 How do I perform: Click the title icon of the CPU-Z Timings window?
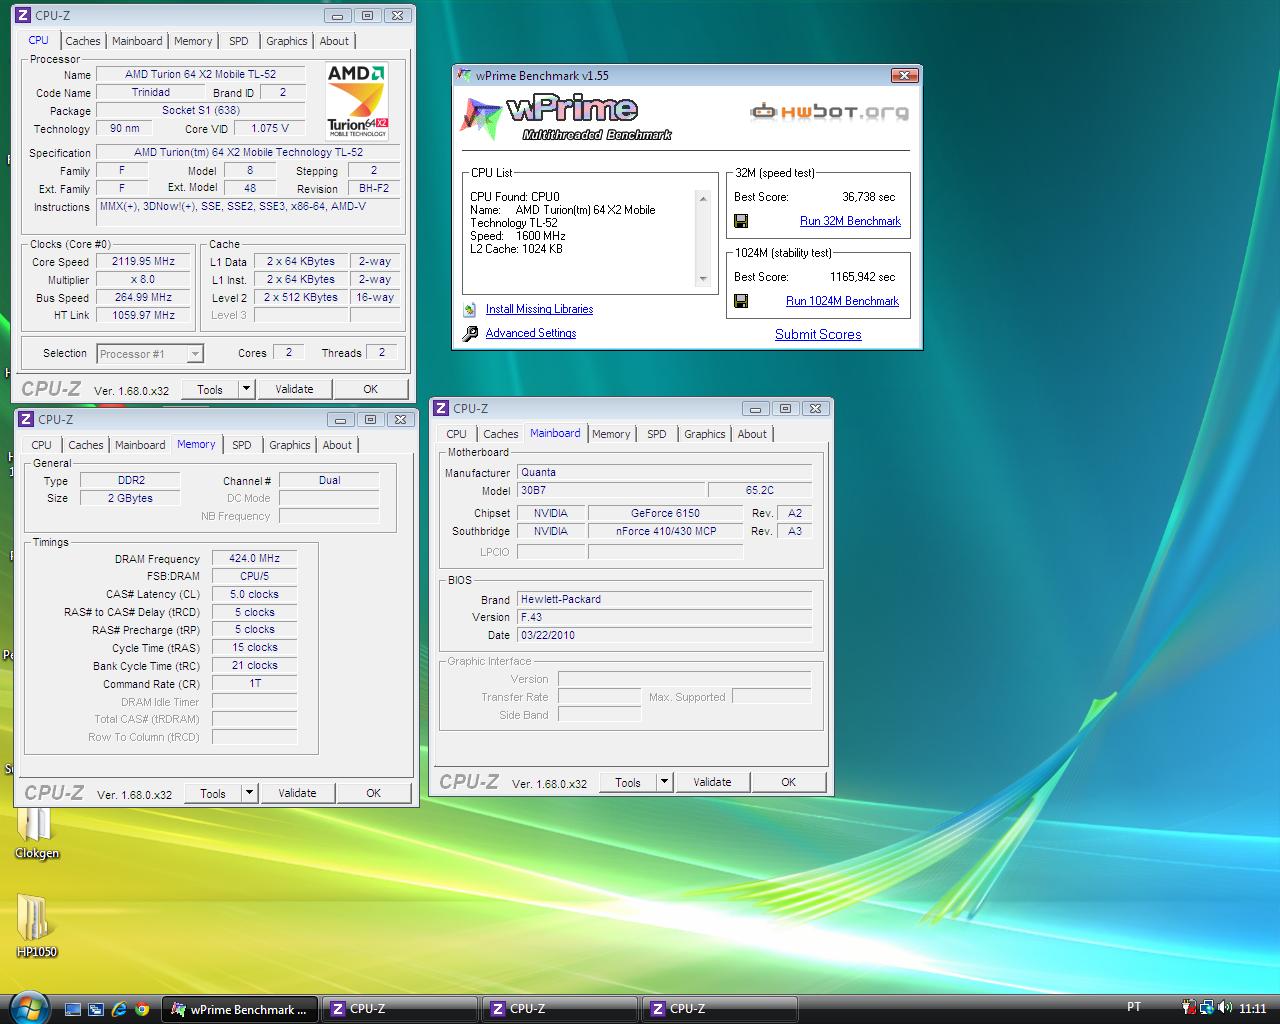pos(26,419)
